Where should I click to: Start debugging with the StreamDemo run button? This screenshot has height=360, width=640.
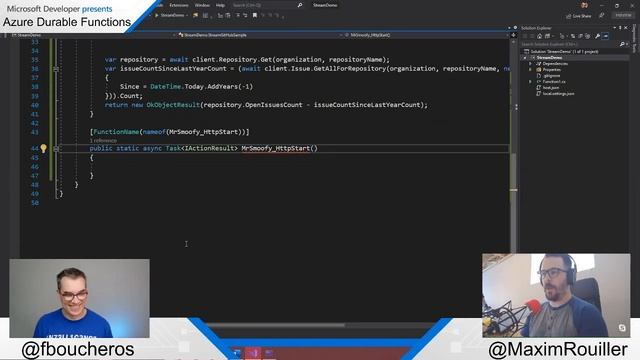[x=169, y=16]
